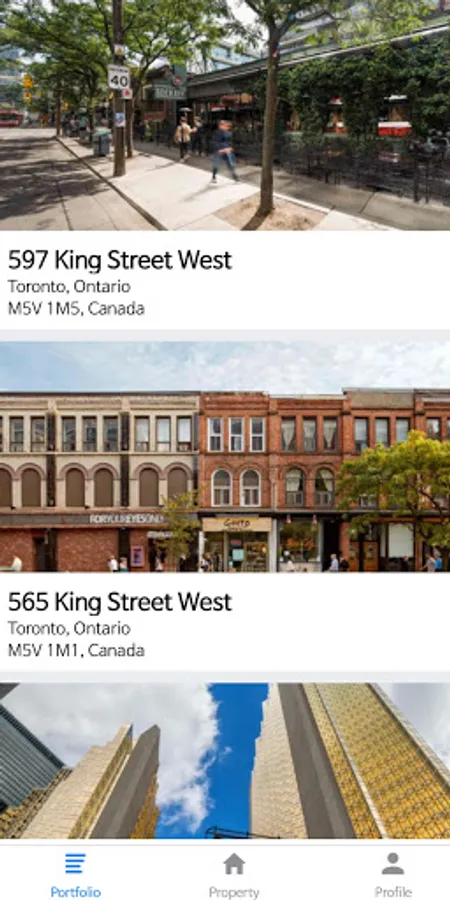Tap the Property house icon

coord(234,863)
